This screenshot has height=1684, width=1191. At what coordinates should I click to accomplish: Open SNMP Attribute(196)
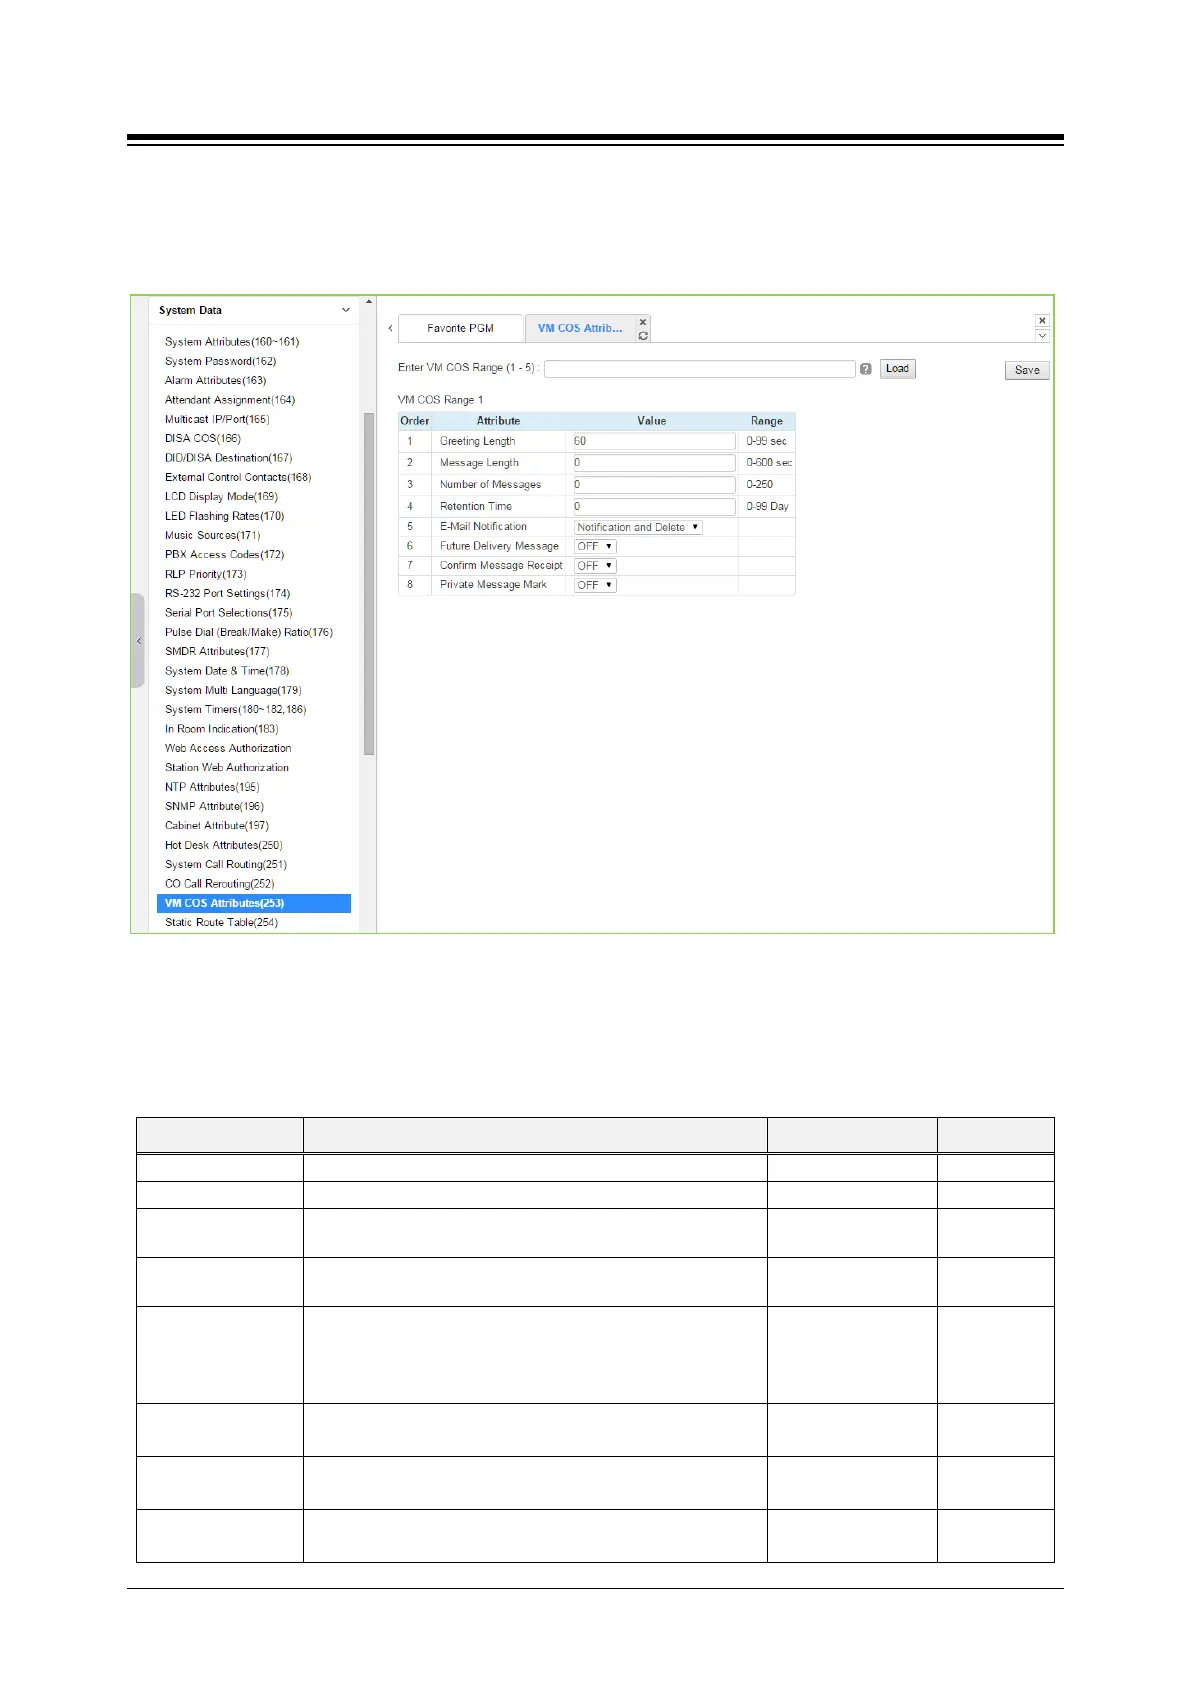click(x=214, y=806)
